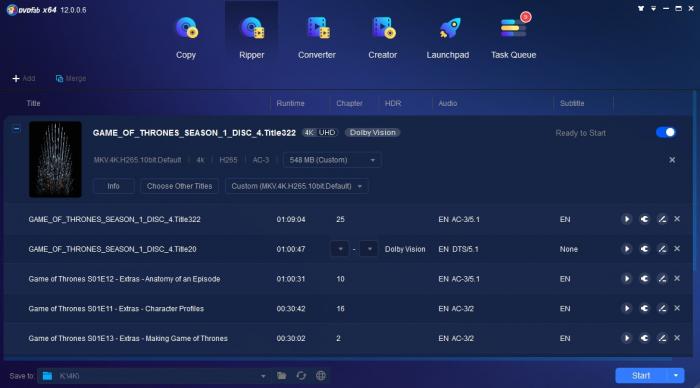Click the globe icon in bottom bar
The width and height of the screenshot is (700, 388).
tap(321, 376)
